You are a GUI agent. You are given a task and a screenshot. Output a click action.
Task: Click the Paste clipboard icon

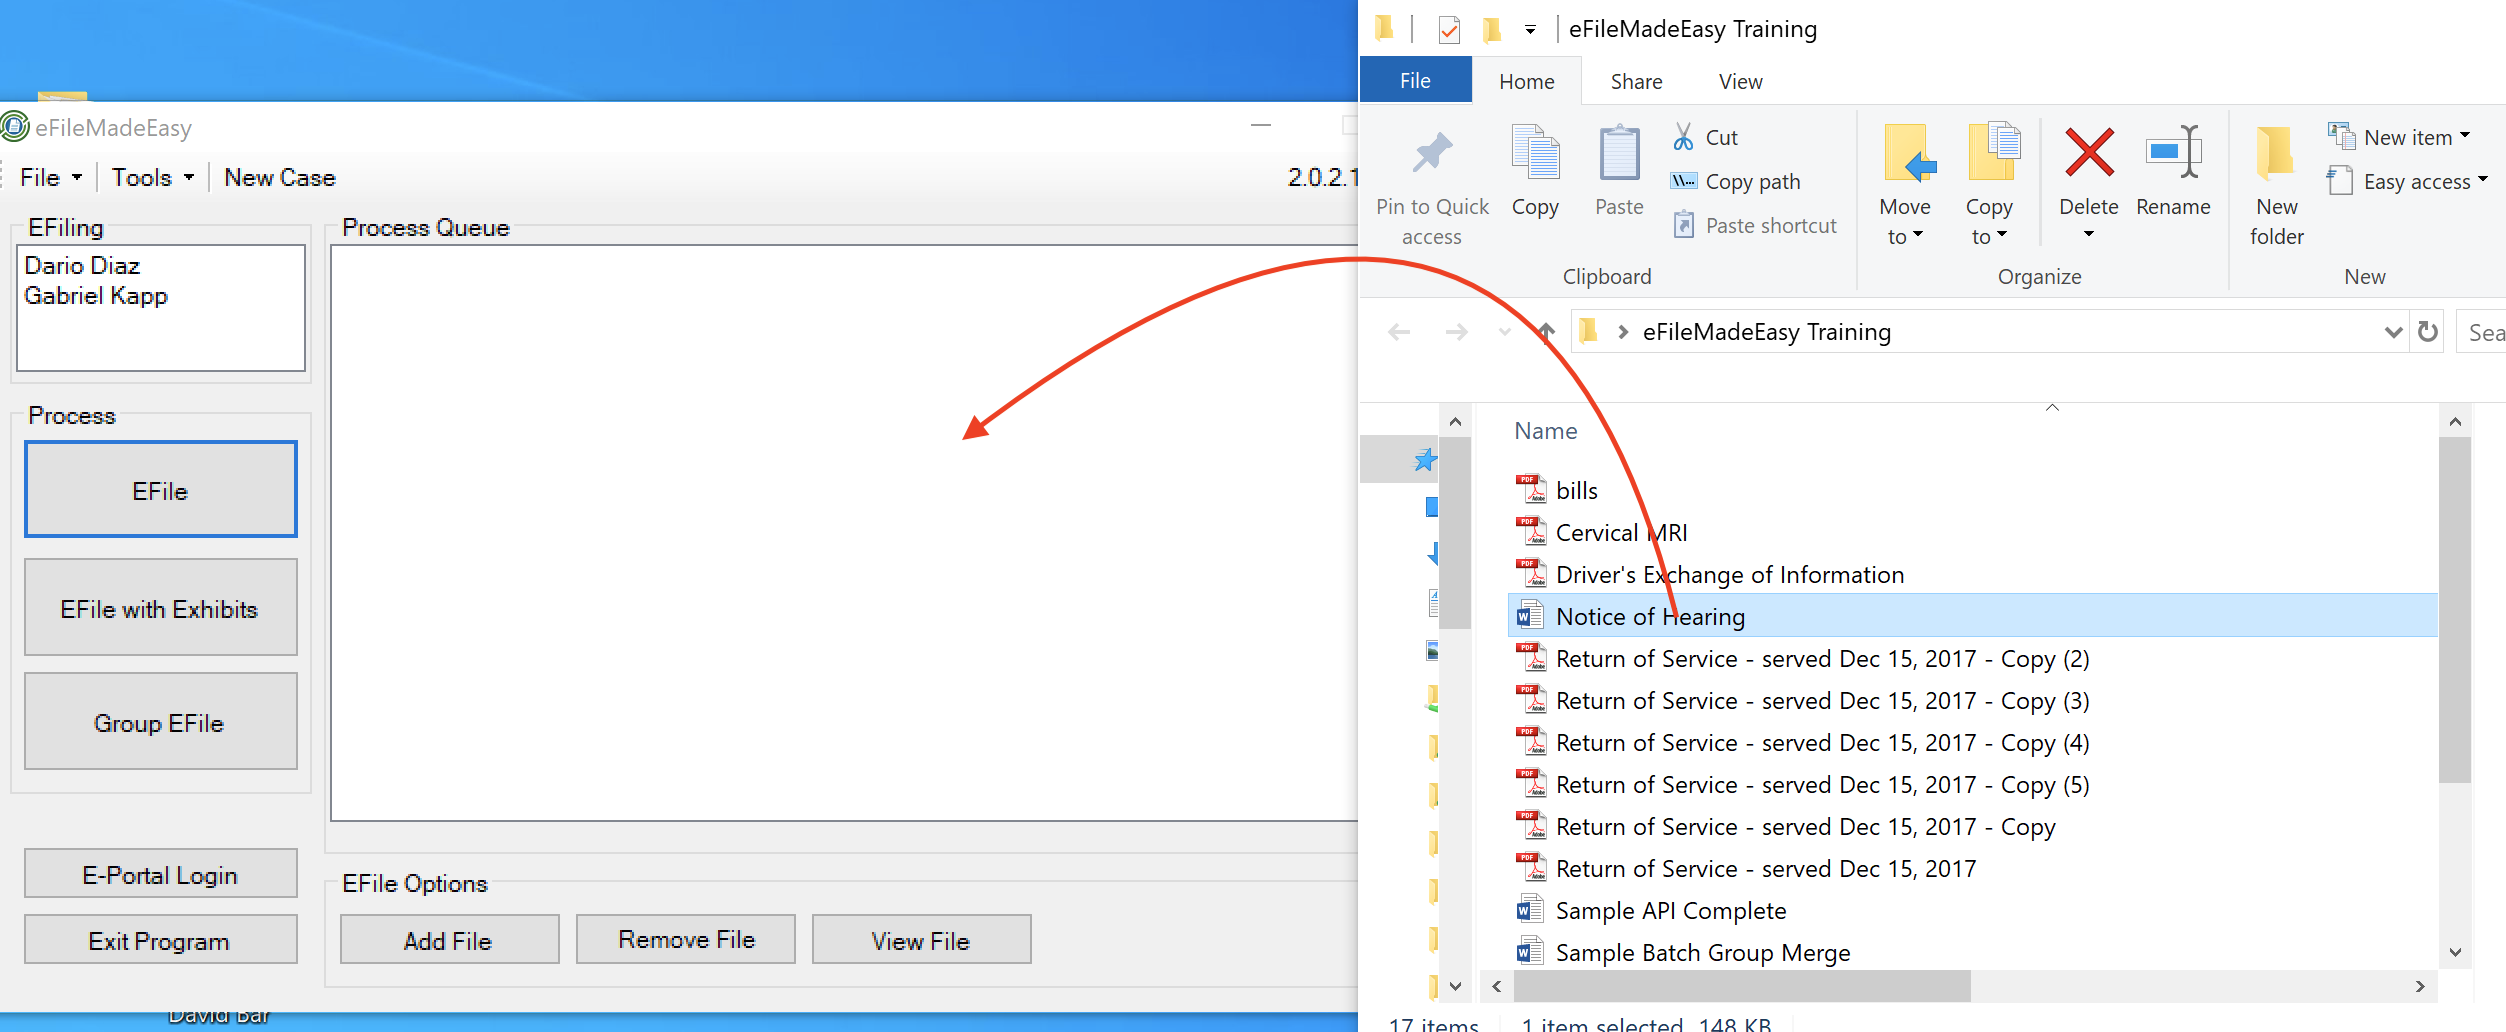(1619, 153)
